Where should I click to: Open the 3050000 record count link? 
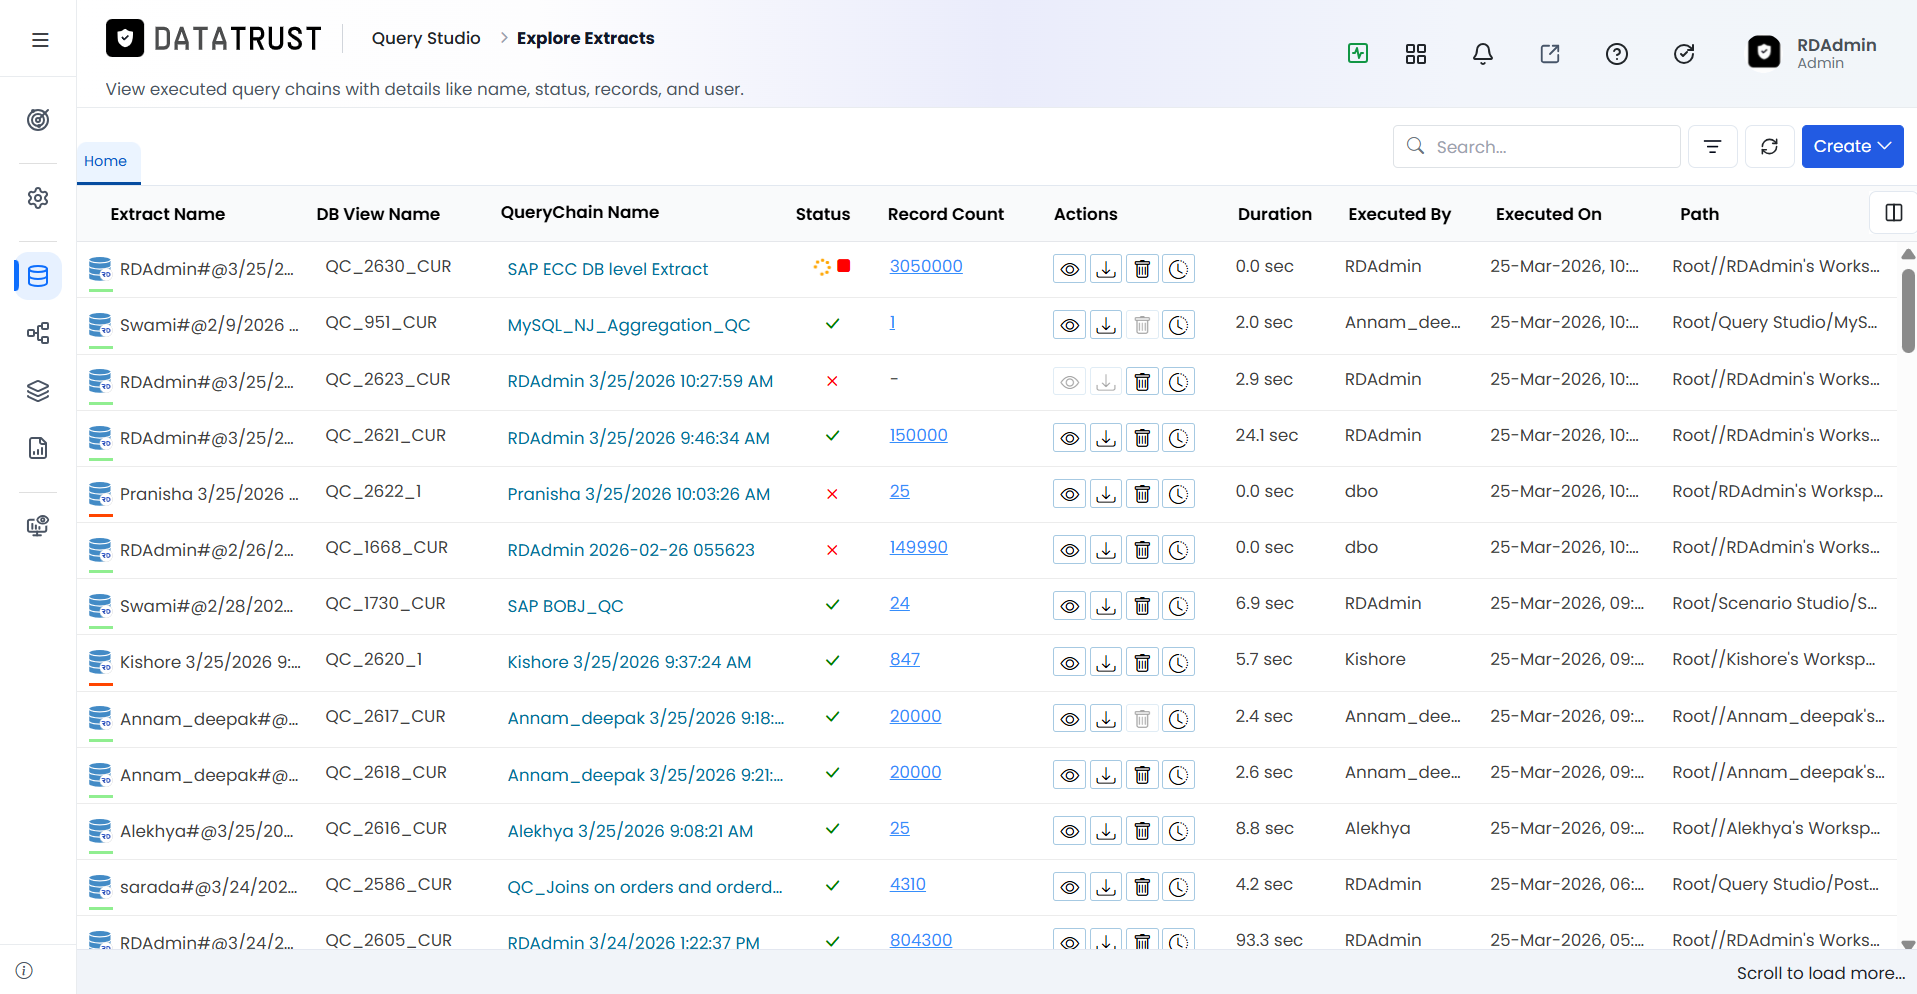[926, 266]
